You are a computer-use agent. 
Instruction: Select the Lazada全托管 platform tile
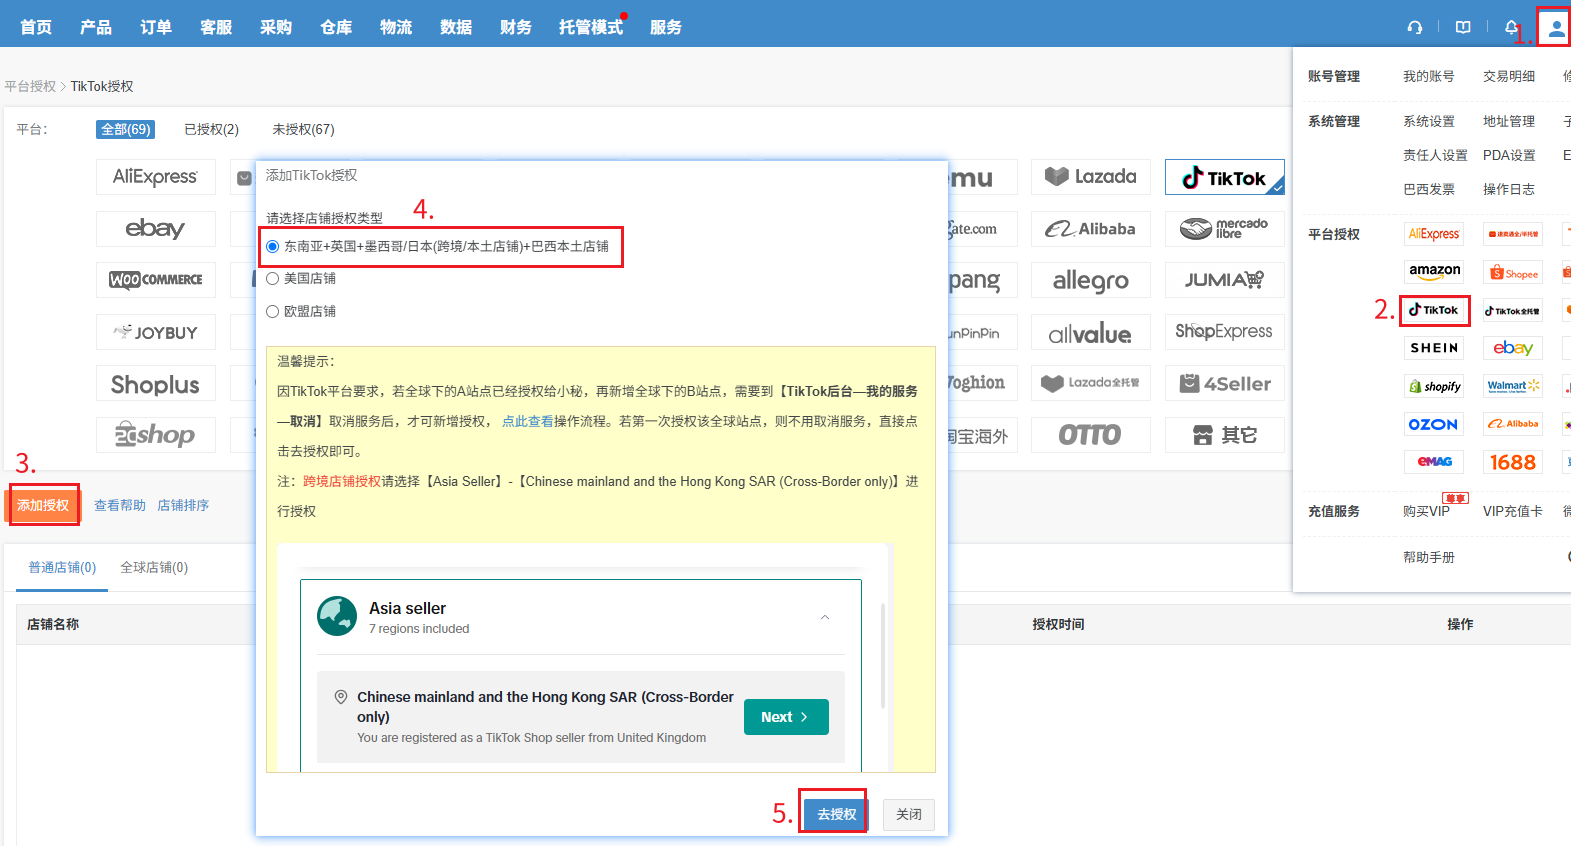click(x=1091, y=384)
